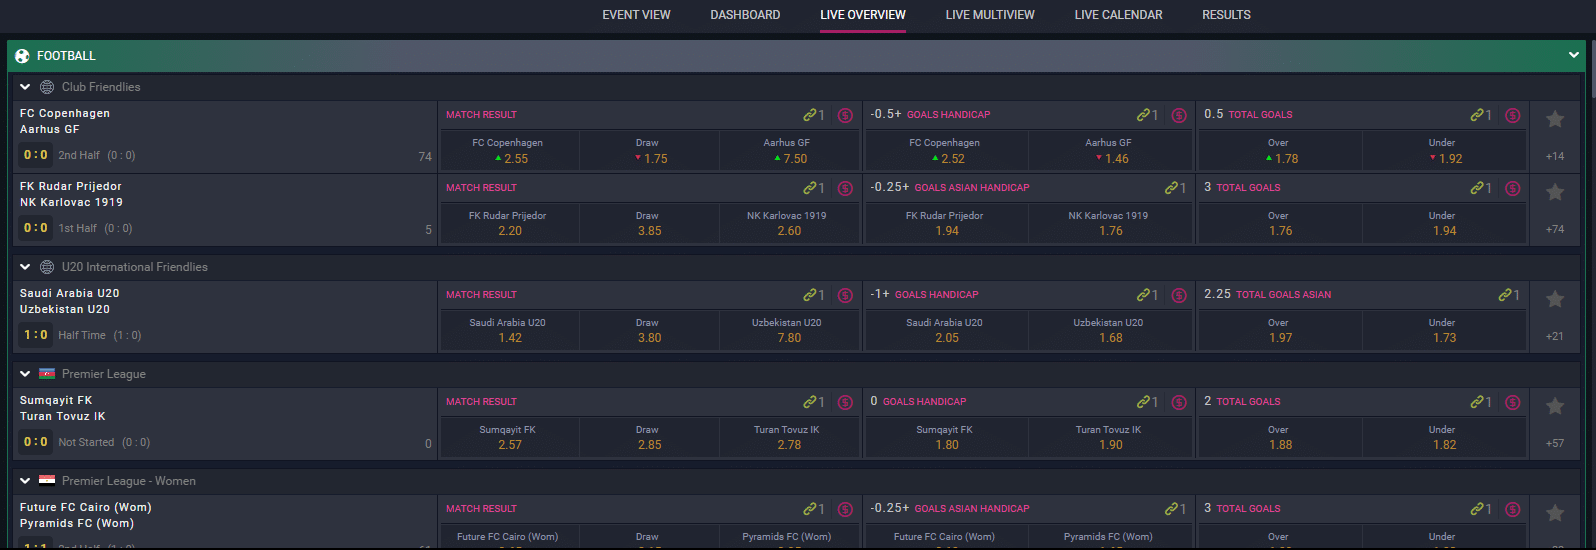Click link icon on Saudi Arabia Total Goals Asian
The image size is (1596, 550).
pyautogui.click(x=1505, y=295)
